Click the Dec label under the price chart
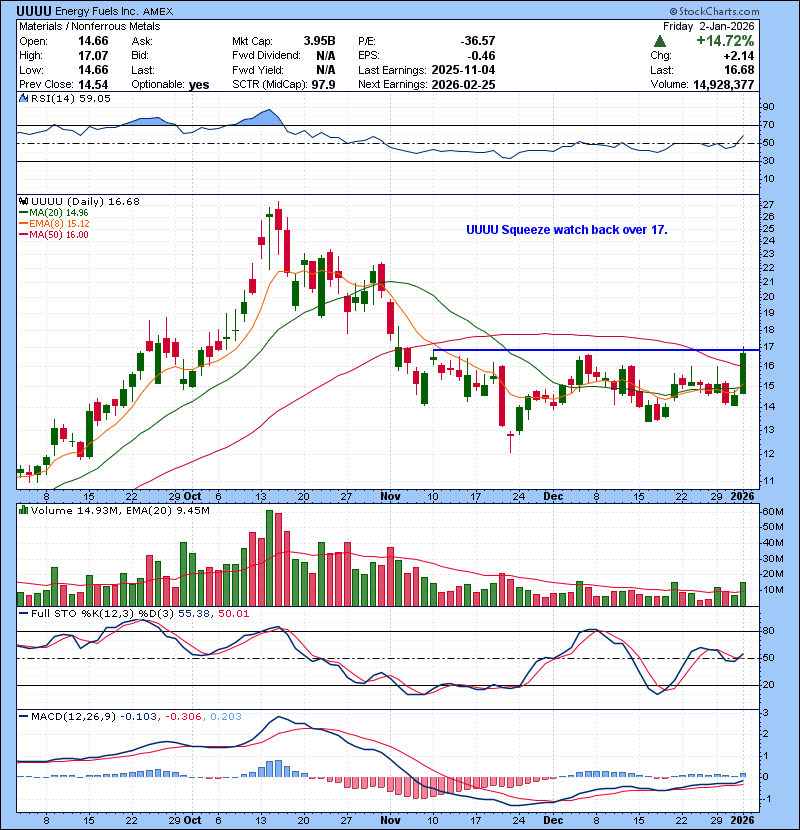Screen dimensions: 800x830 click(x=553, y=496)
